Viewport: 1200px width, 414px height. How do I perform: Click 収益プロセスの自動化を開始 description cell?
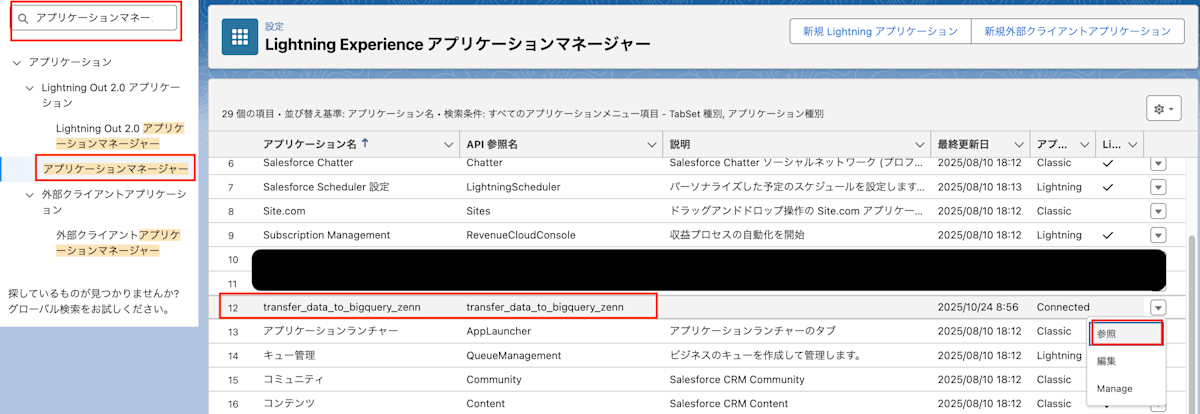pyautogui.click(x=735, y=235)
